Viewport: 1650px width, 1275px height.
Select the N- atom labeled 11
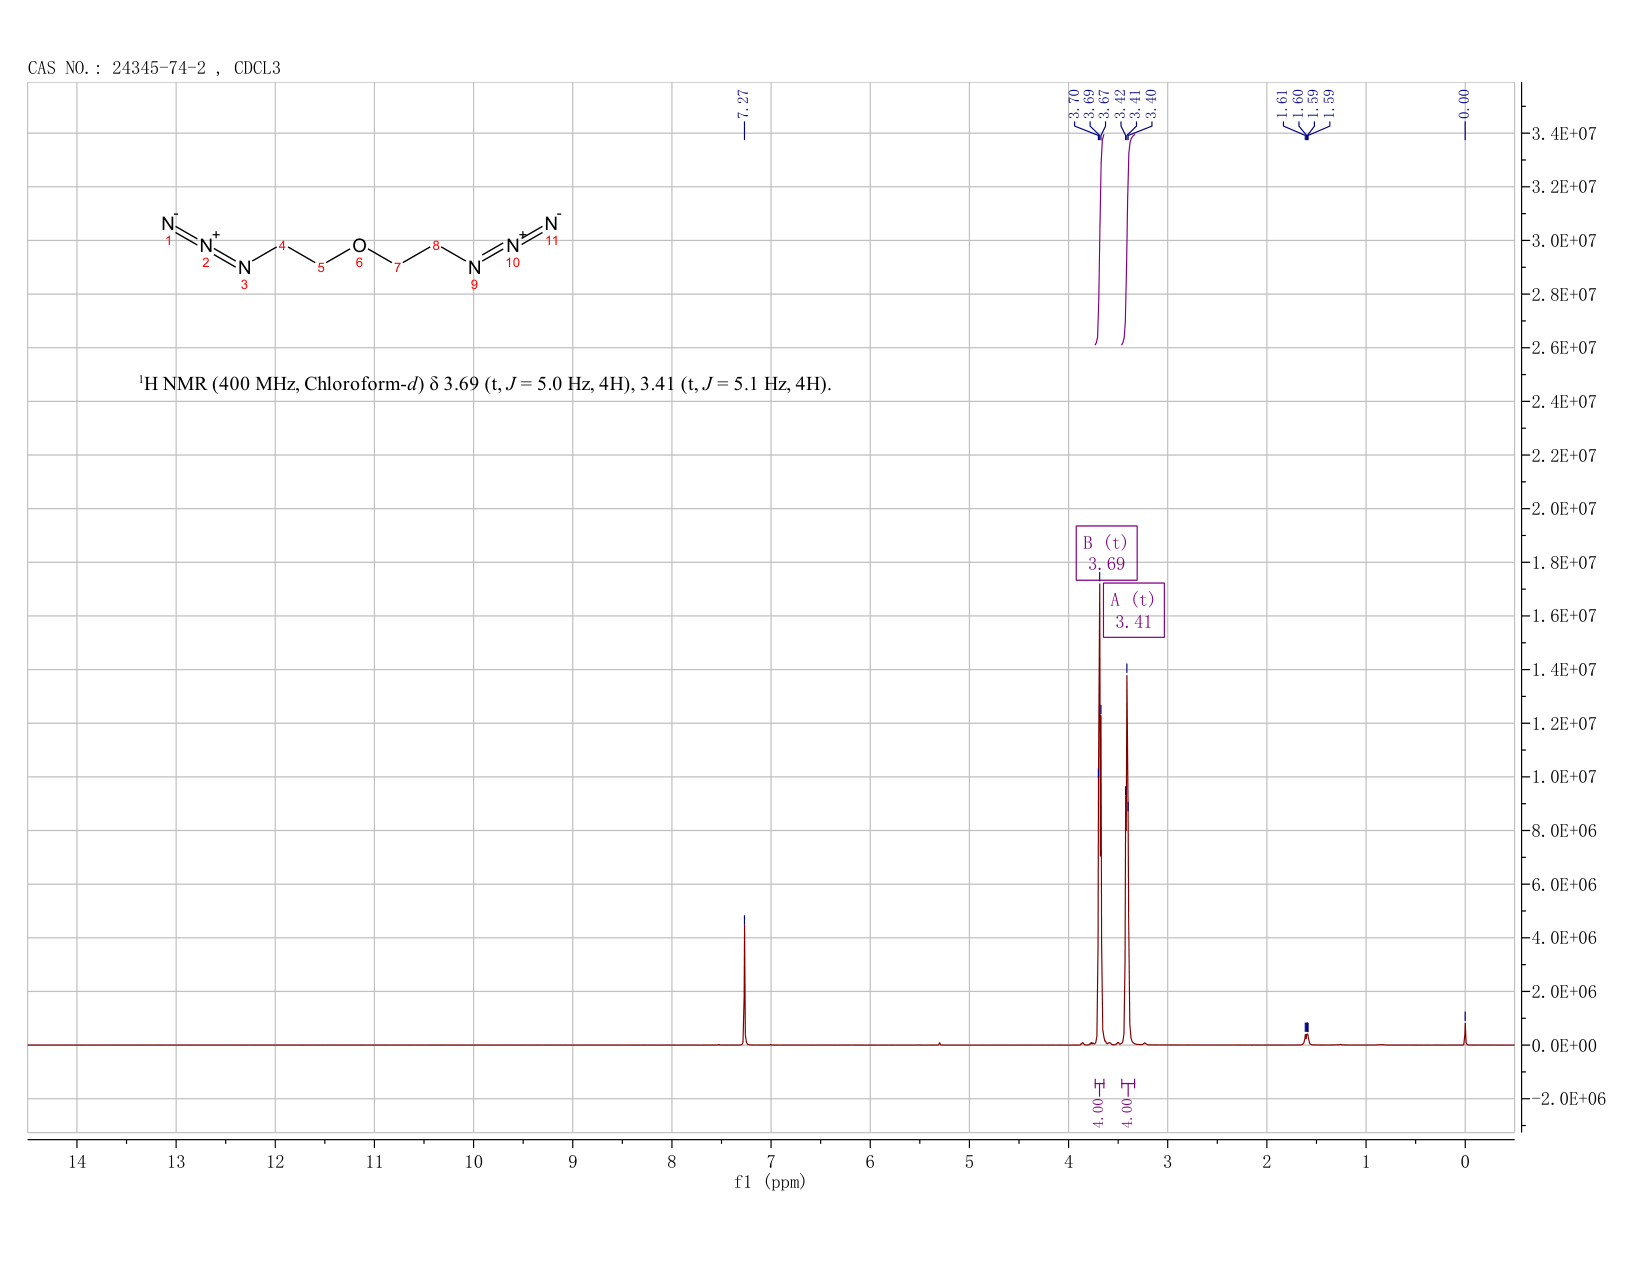pyautogui.click(x=551, y=224)
